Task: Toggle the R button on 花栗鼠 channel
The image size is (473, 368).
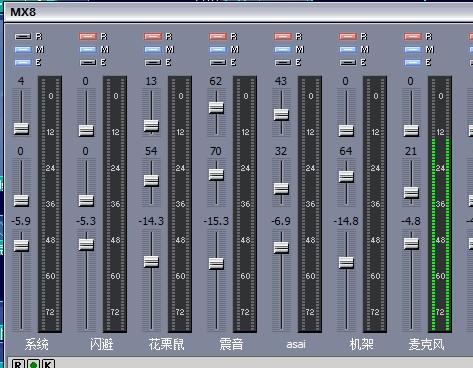Action: (x=153, y=36)
